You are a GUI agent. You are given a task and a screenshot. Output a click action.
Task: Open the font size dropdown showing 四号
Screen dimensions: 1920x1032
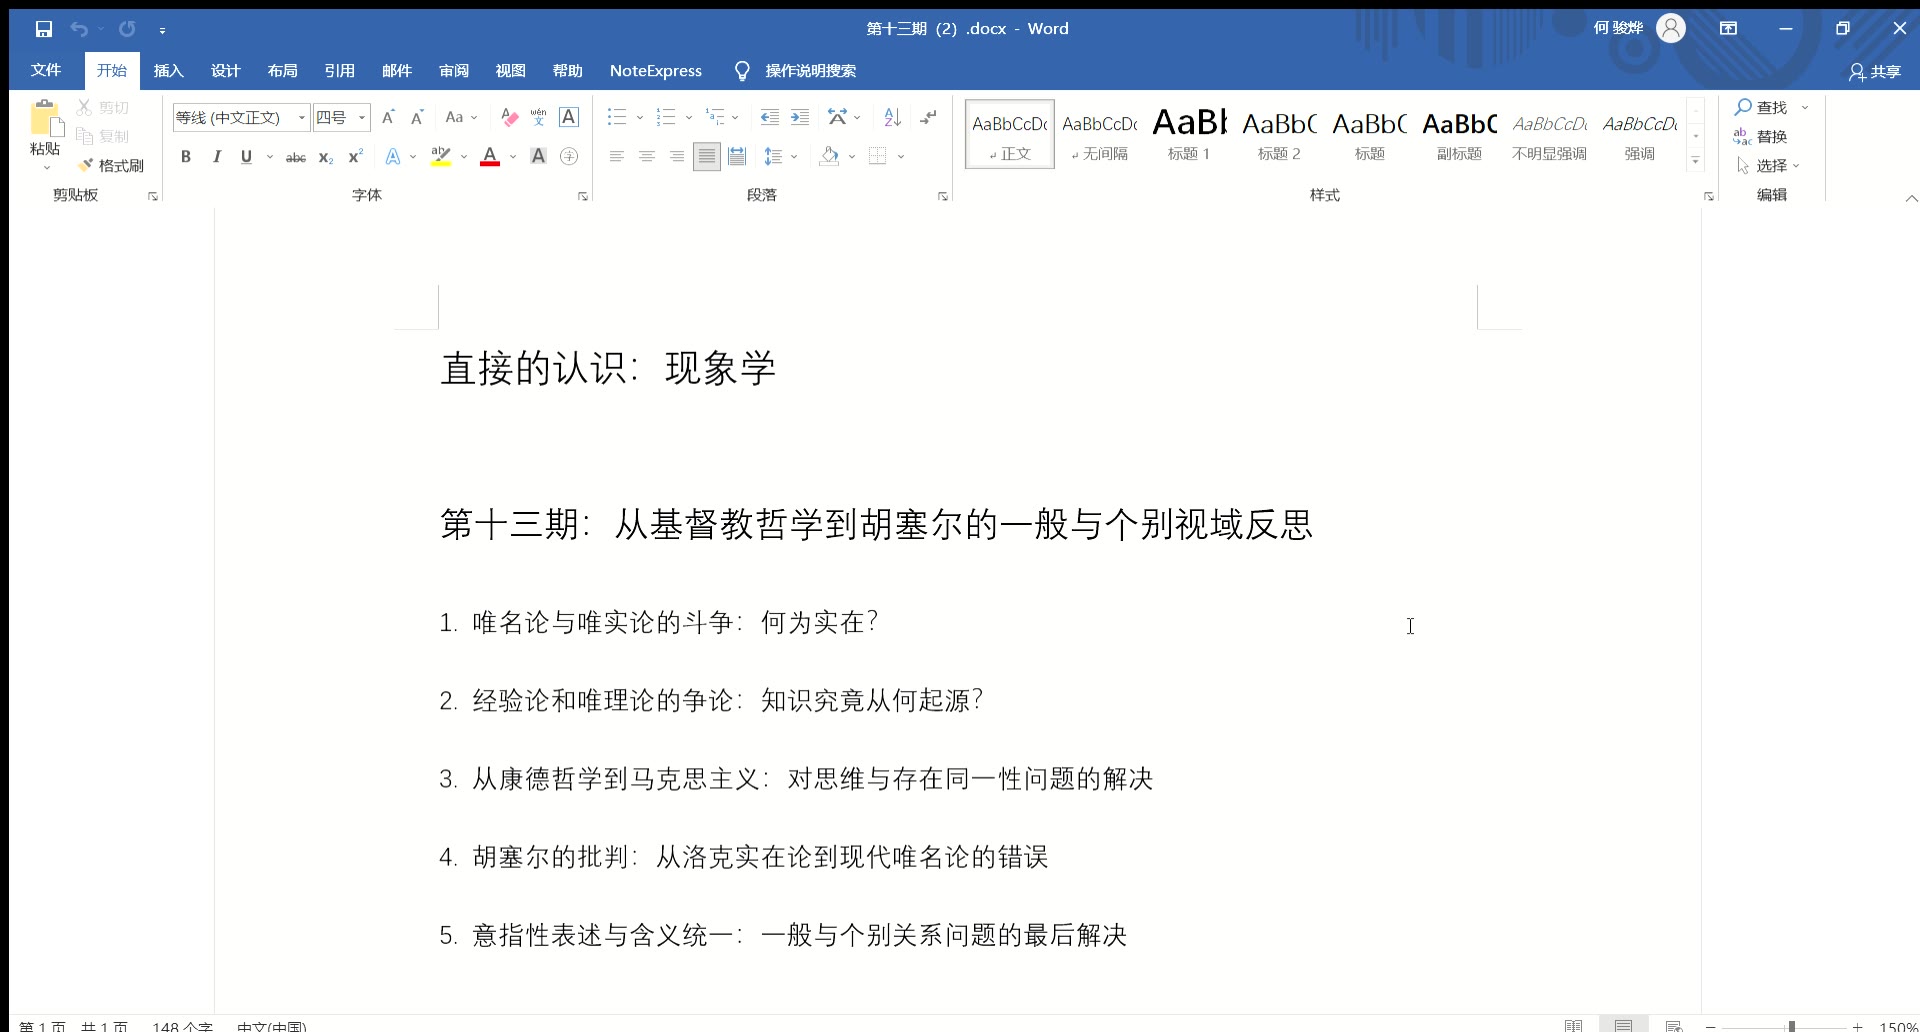pyautogui.click(x=362, y=117)
